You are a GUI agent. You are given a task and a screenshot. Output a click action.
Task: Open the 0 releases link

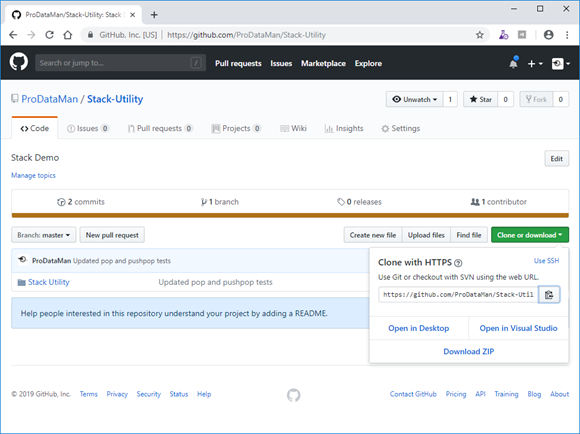coord(359,202)
